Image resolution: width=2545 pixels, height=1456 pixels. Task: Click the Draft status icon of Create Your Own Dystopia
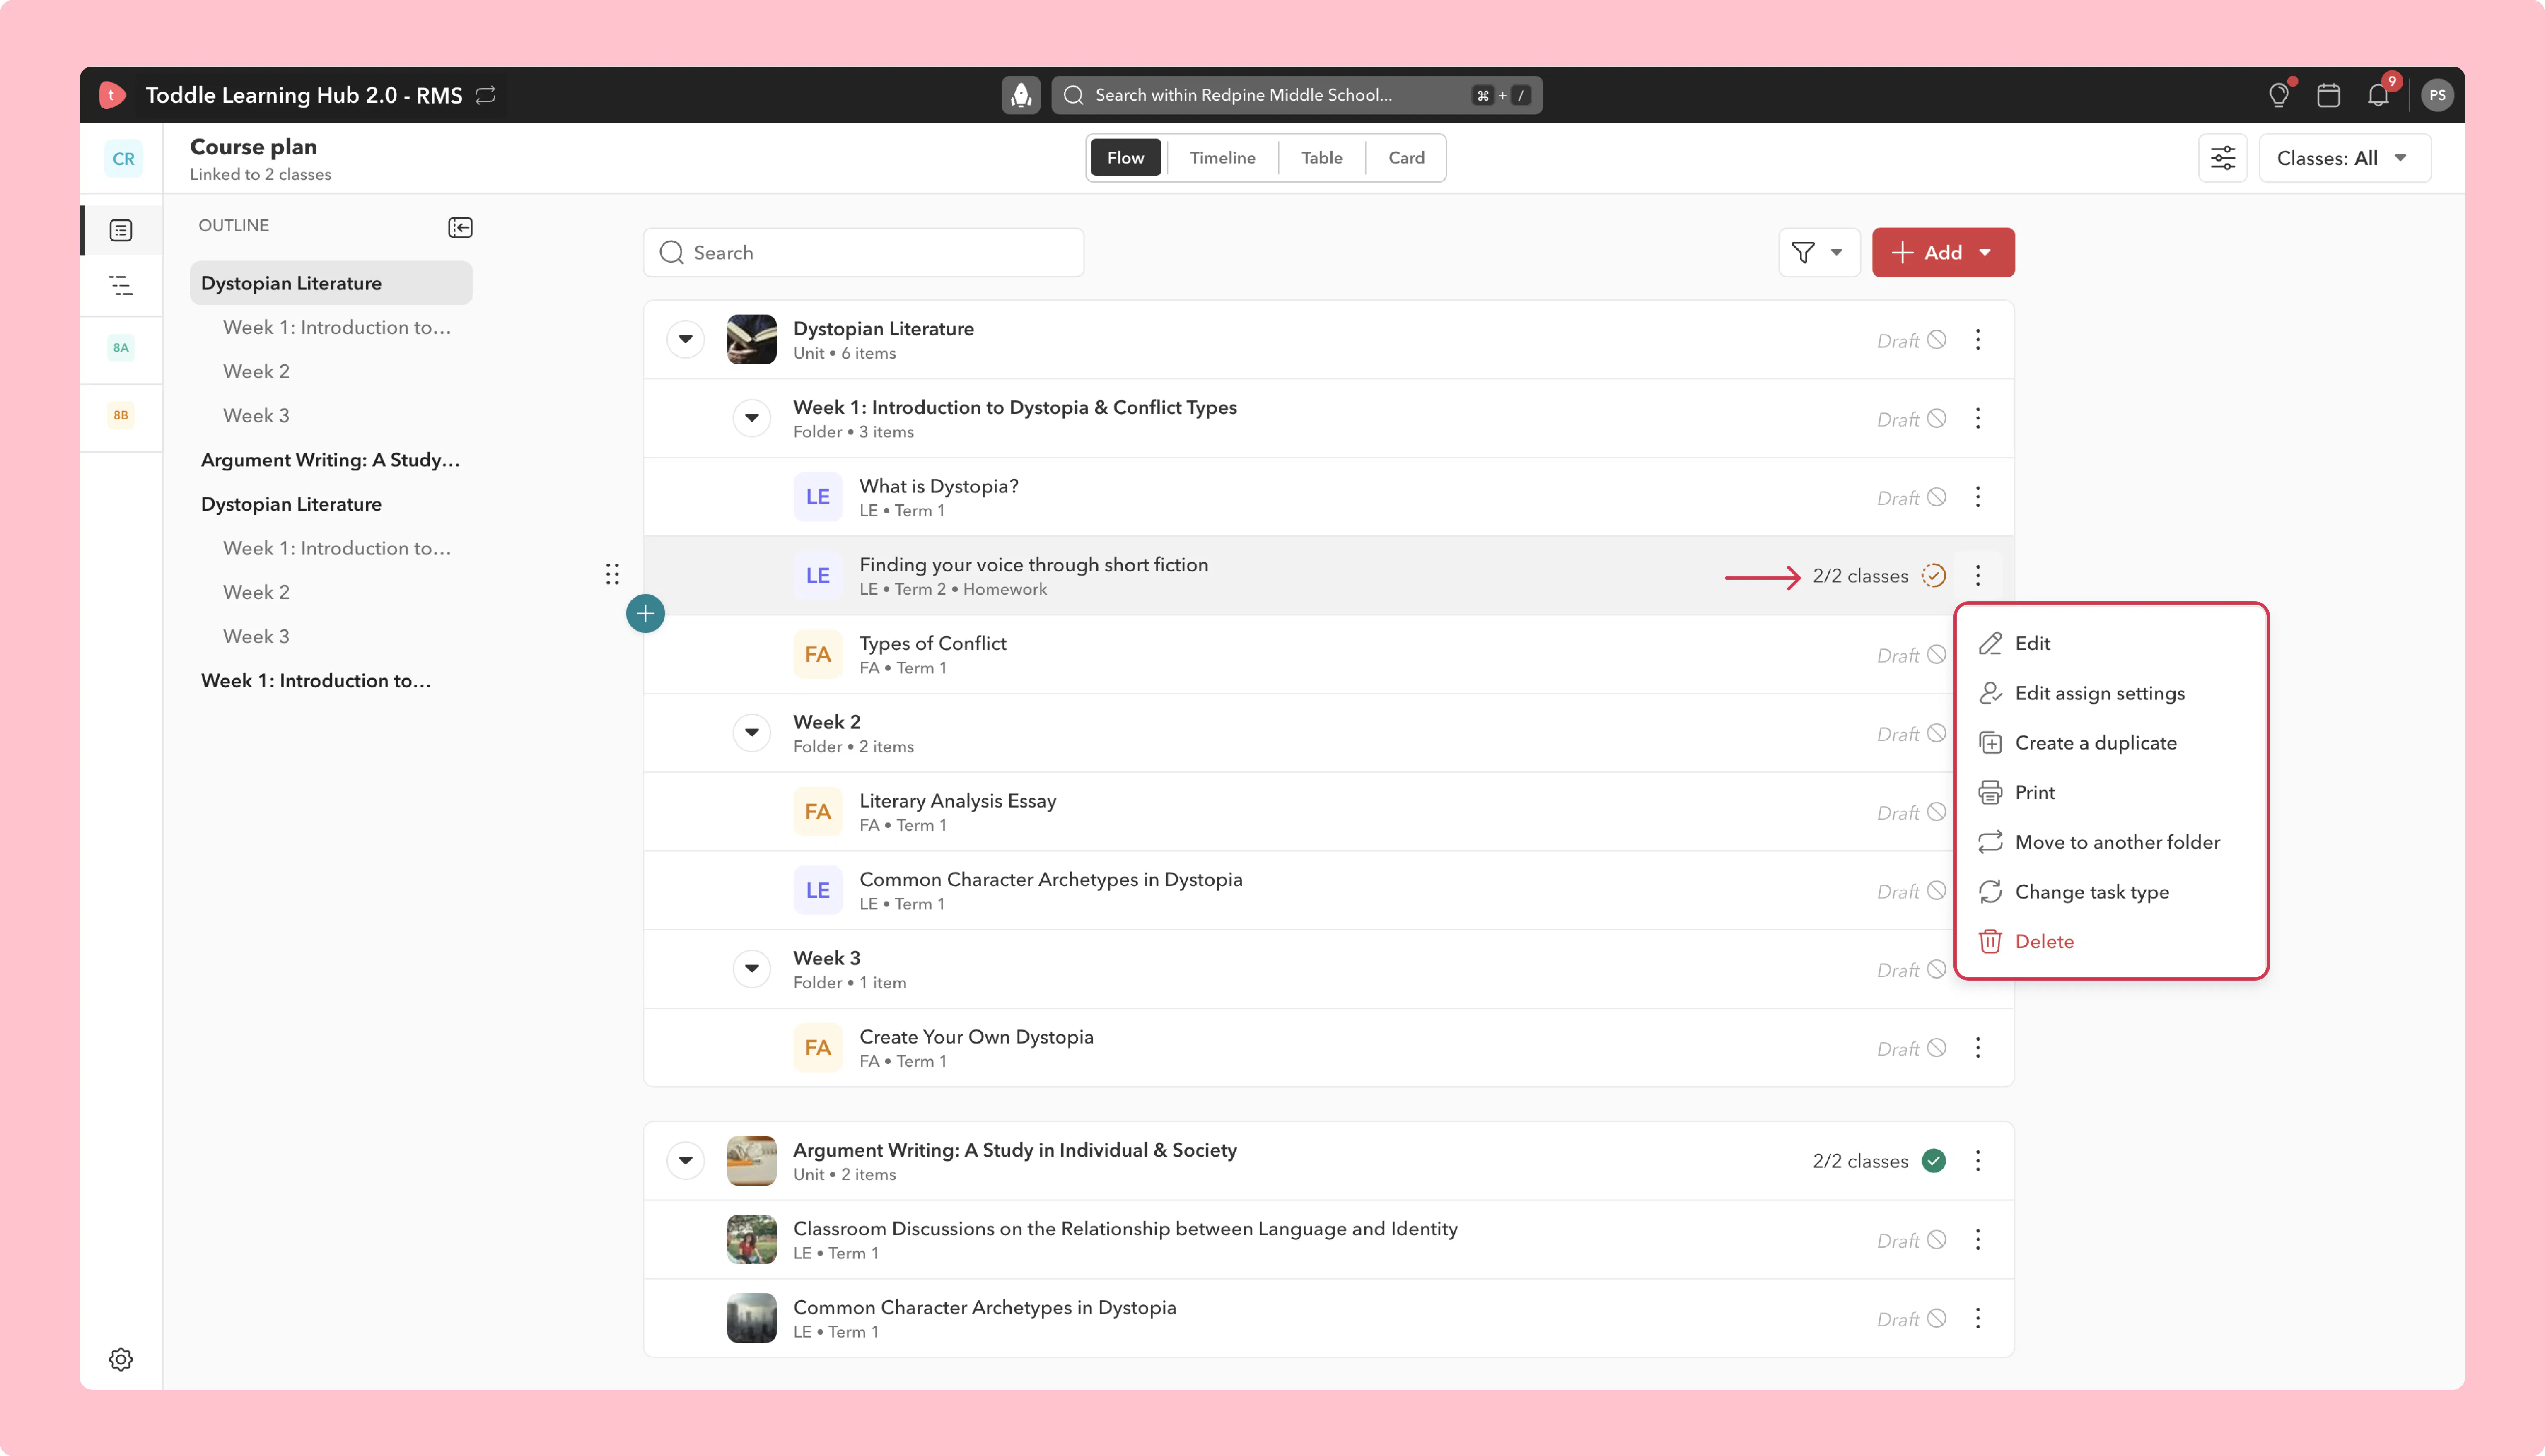[1936, 1048]
